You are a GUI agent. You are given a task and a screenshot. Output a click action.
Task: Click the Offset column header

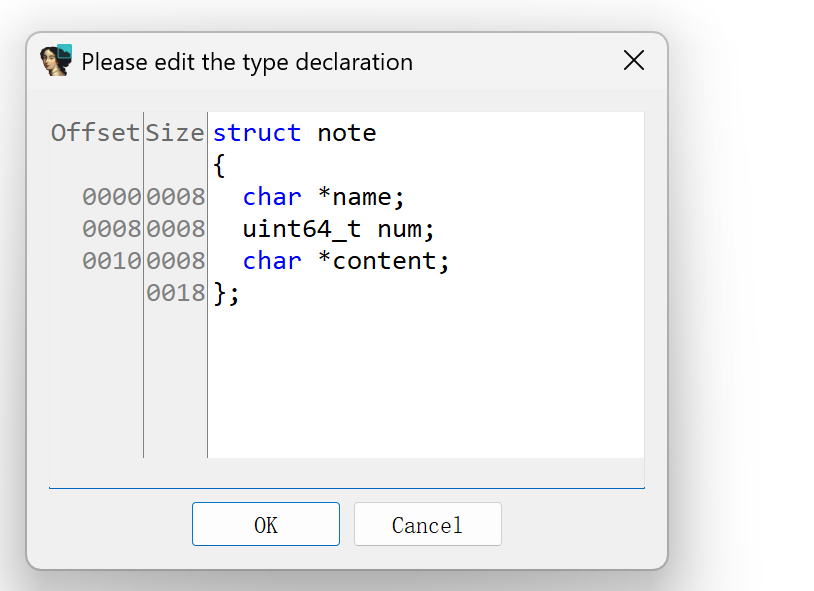(x=95, y=133)
